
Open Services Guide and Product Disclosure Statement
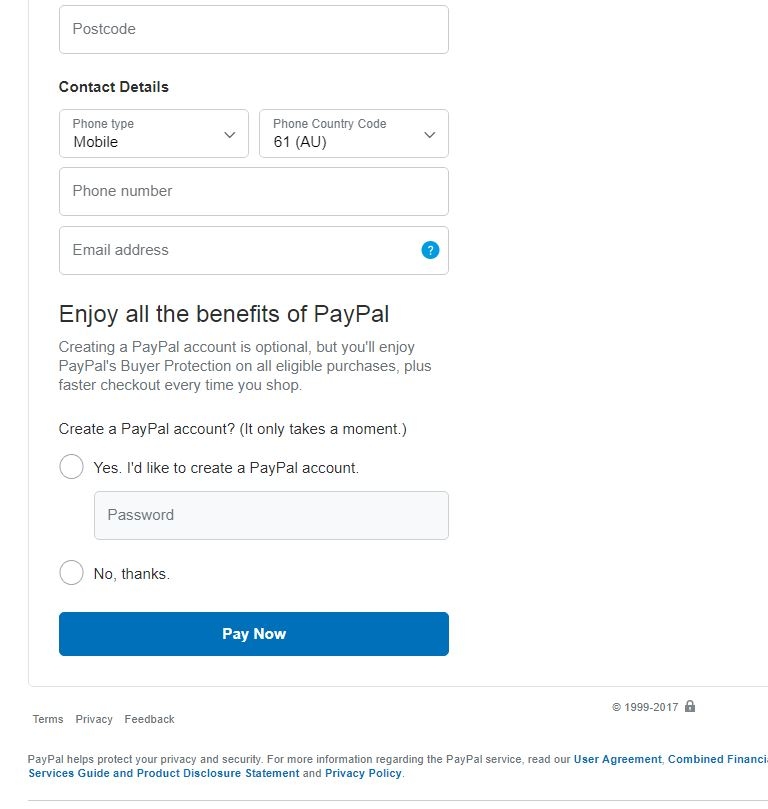163,773
